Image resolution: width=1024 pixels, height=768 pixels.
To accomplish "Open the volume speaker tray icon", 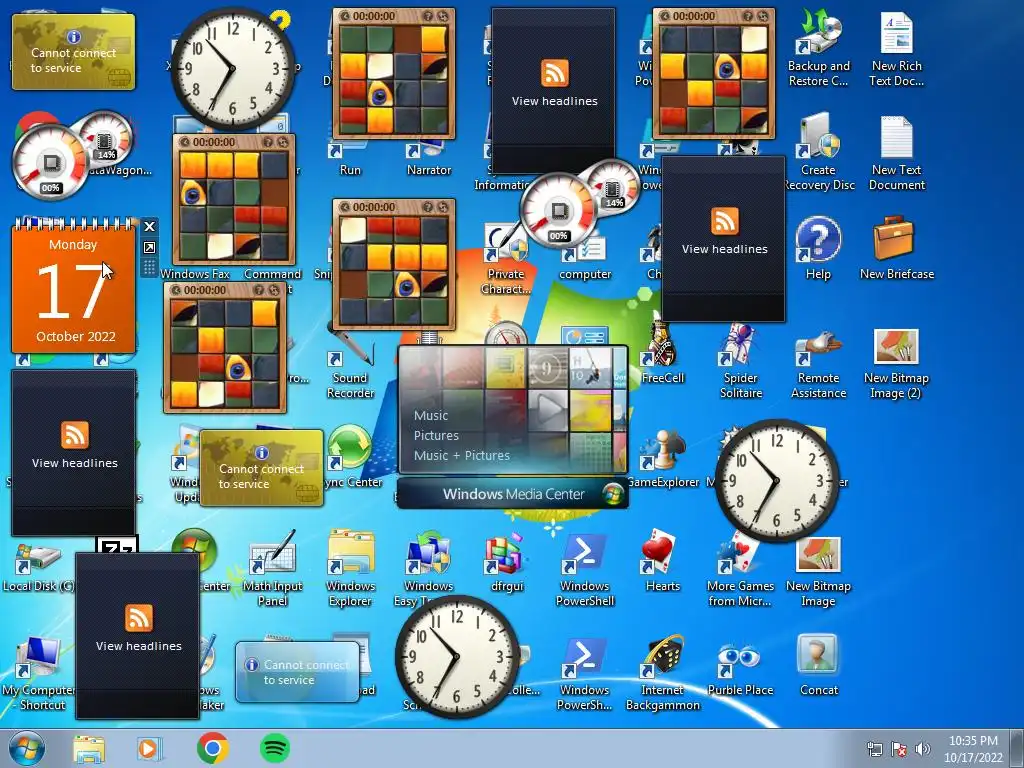I will (923, 749).
